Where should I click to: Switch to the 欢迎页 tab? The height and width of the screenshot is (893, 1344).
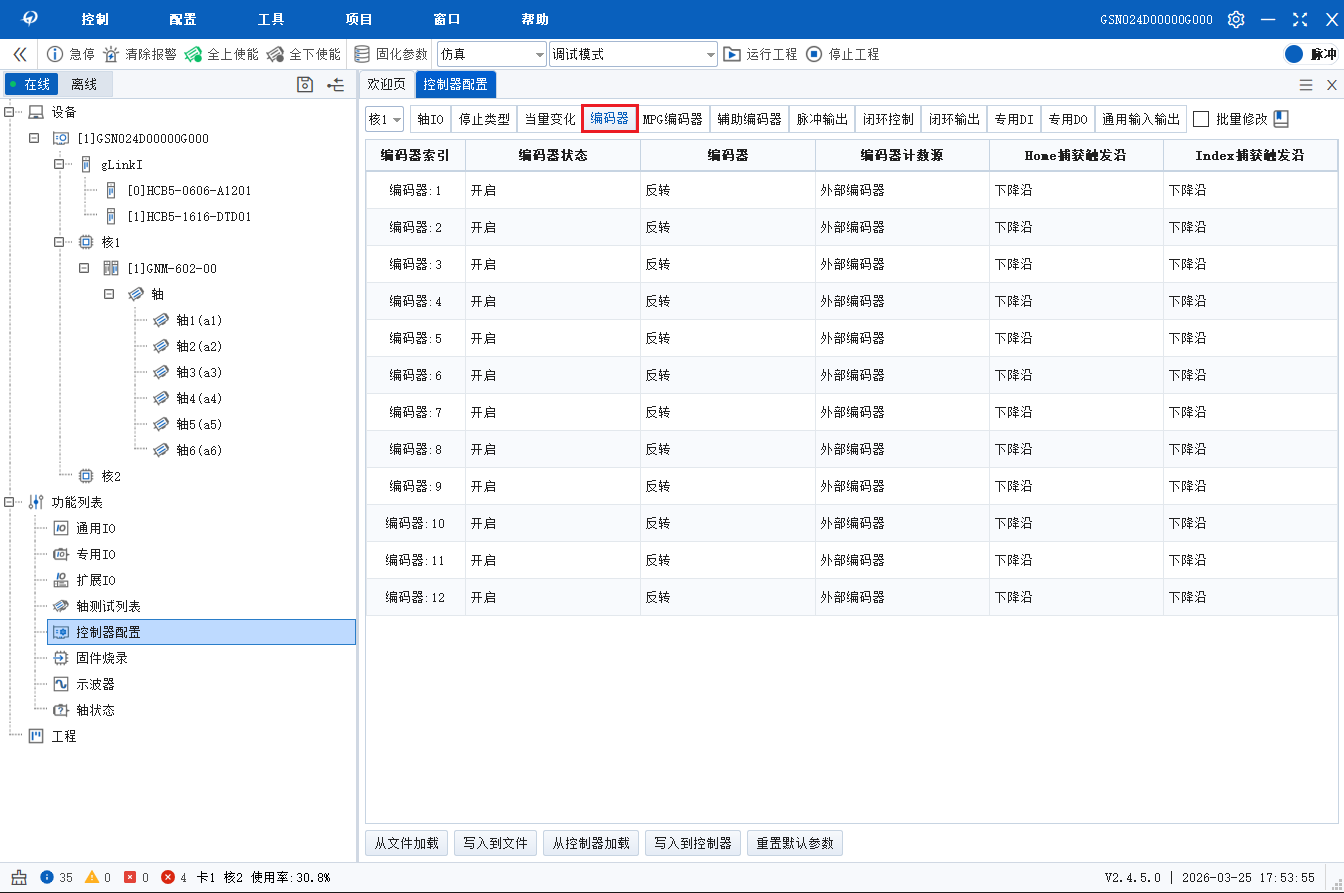pos(386,84)
